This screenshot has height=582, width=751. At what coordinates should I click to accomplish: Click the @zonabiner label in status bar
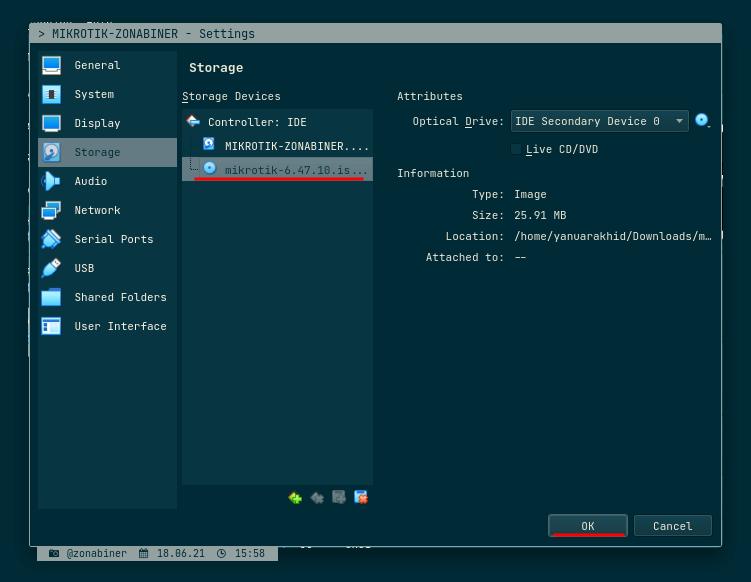(x=97, y=553)
